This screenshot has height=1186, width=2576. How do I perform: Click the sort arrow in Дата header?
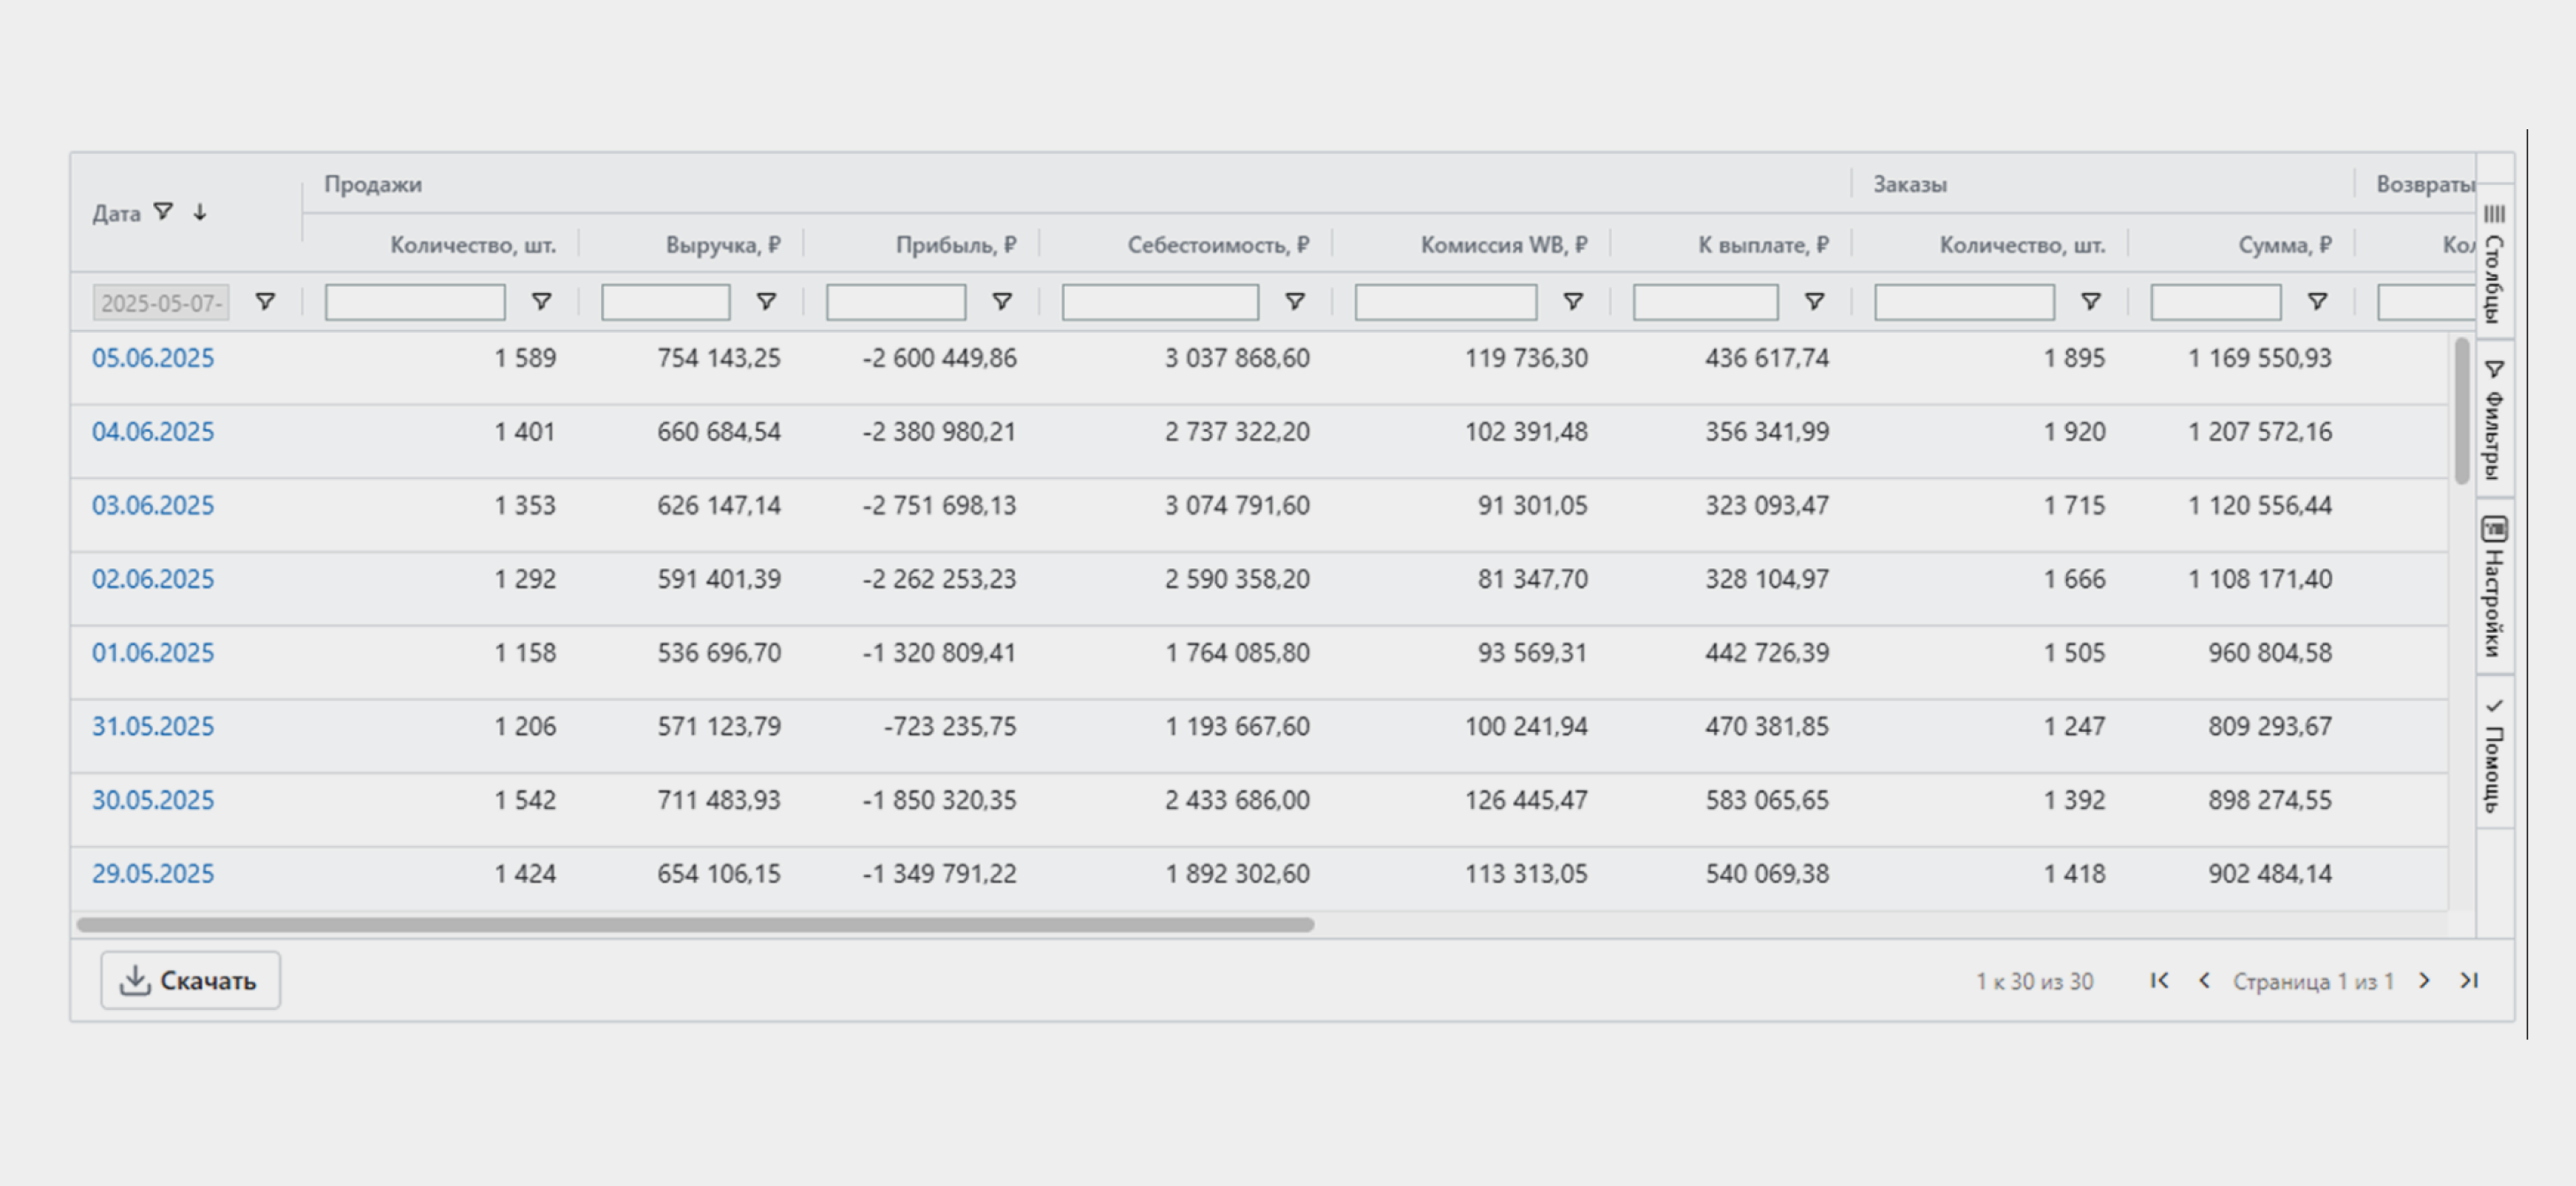click(200, 212)
